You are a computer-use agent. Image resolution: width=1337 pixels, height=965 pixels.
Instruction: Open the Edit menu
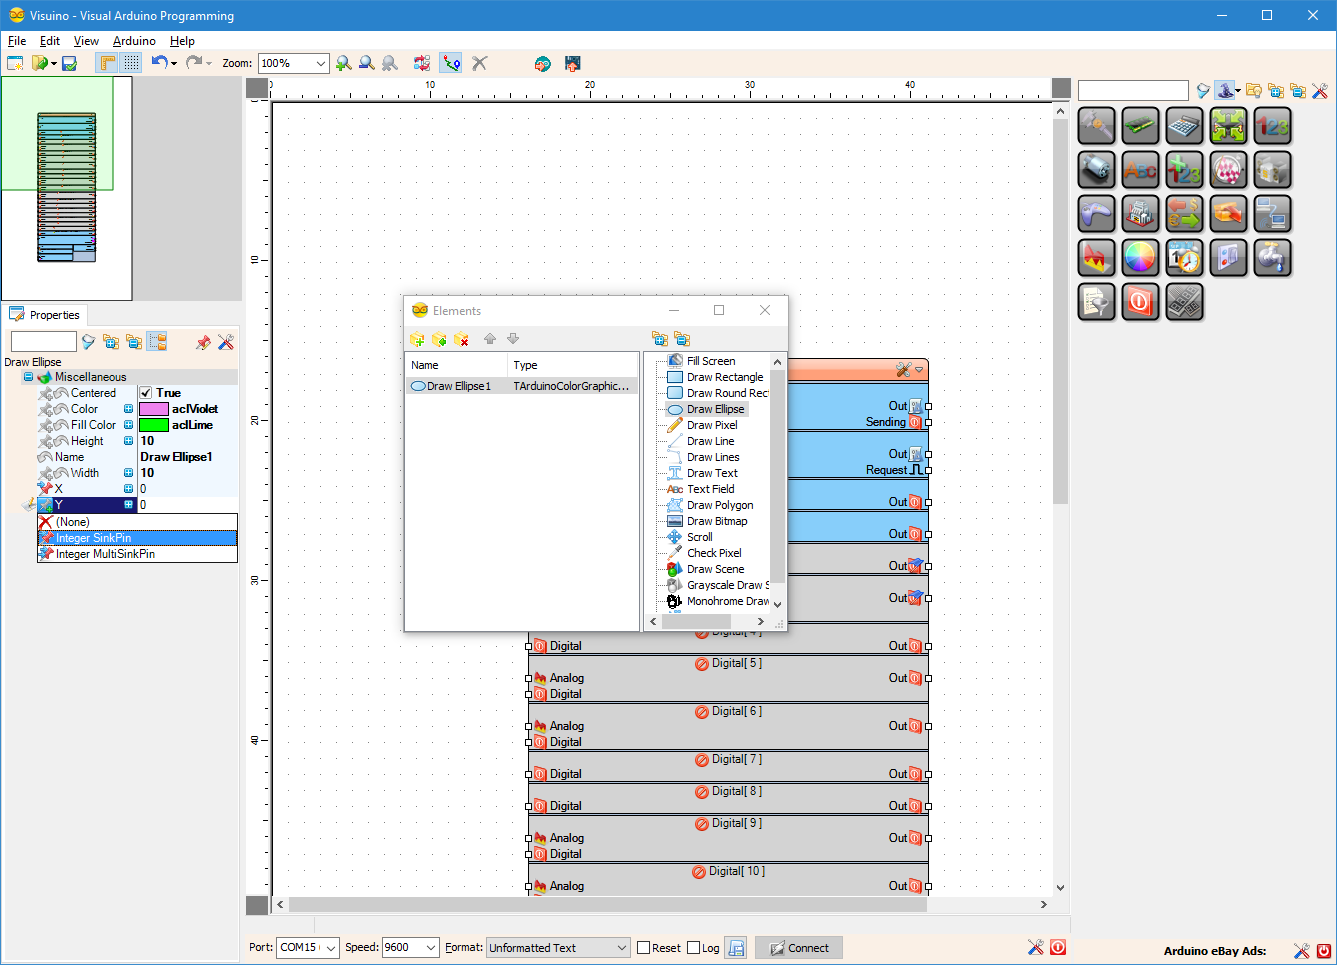click(x=50, y=41)
